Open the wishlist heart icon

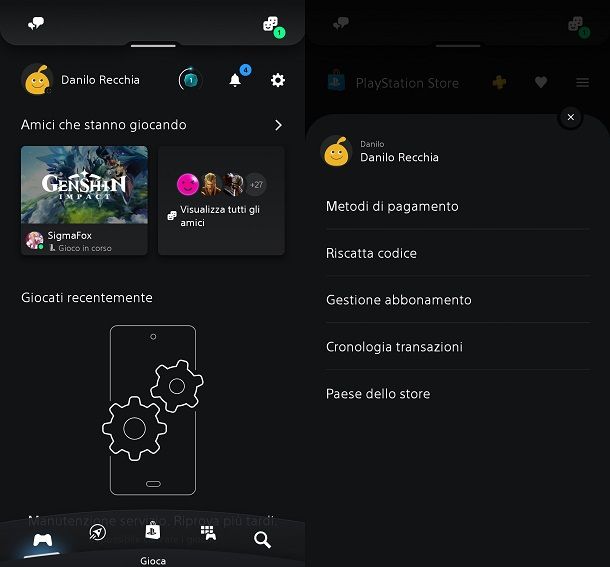(x=541, y=82)
